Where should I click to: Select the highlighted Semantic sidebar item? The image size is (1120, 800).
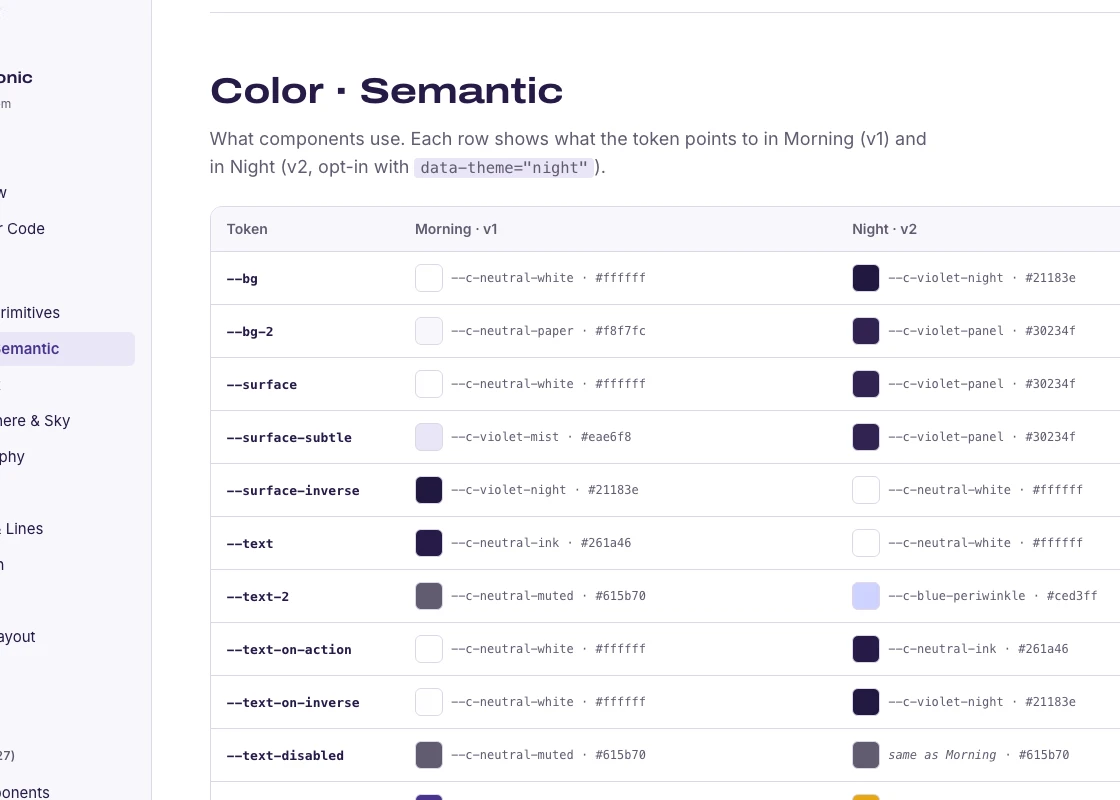[x=67, y=349]
